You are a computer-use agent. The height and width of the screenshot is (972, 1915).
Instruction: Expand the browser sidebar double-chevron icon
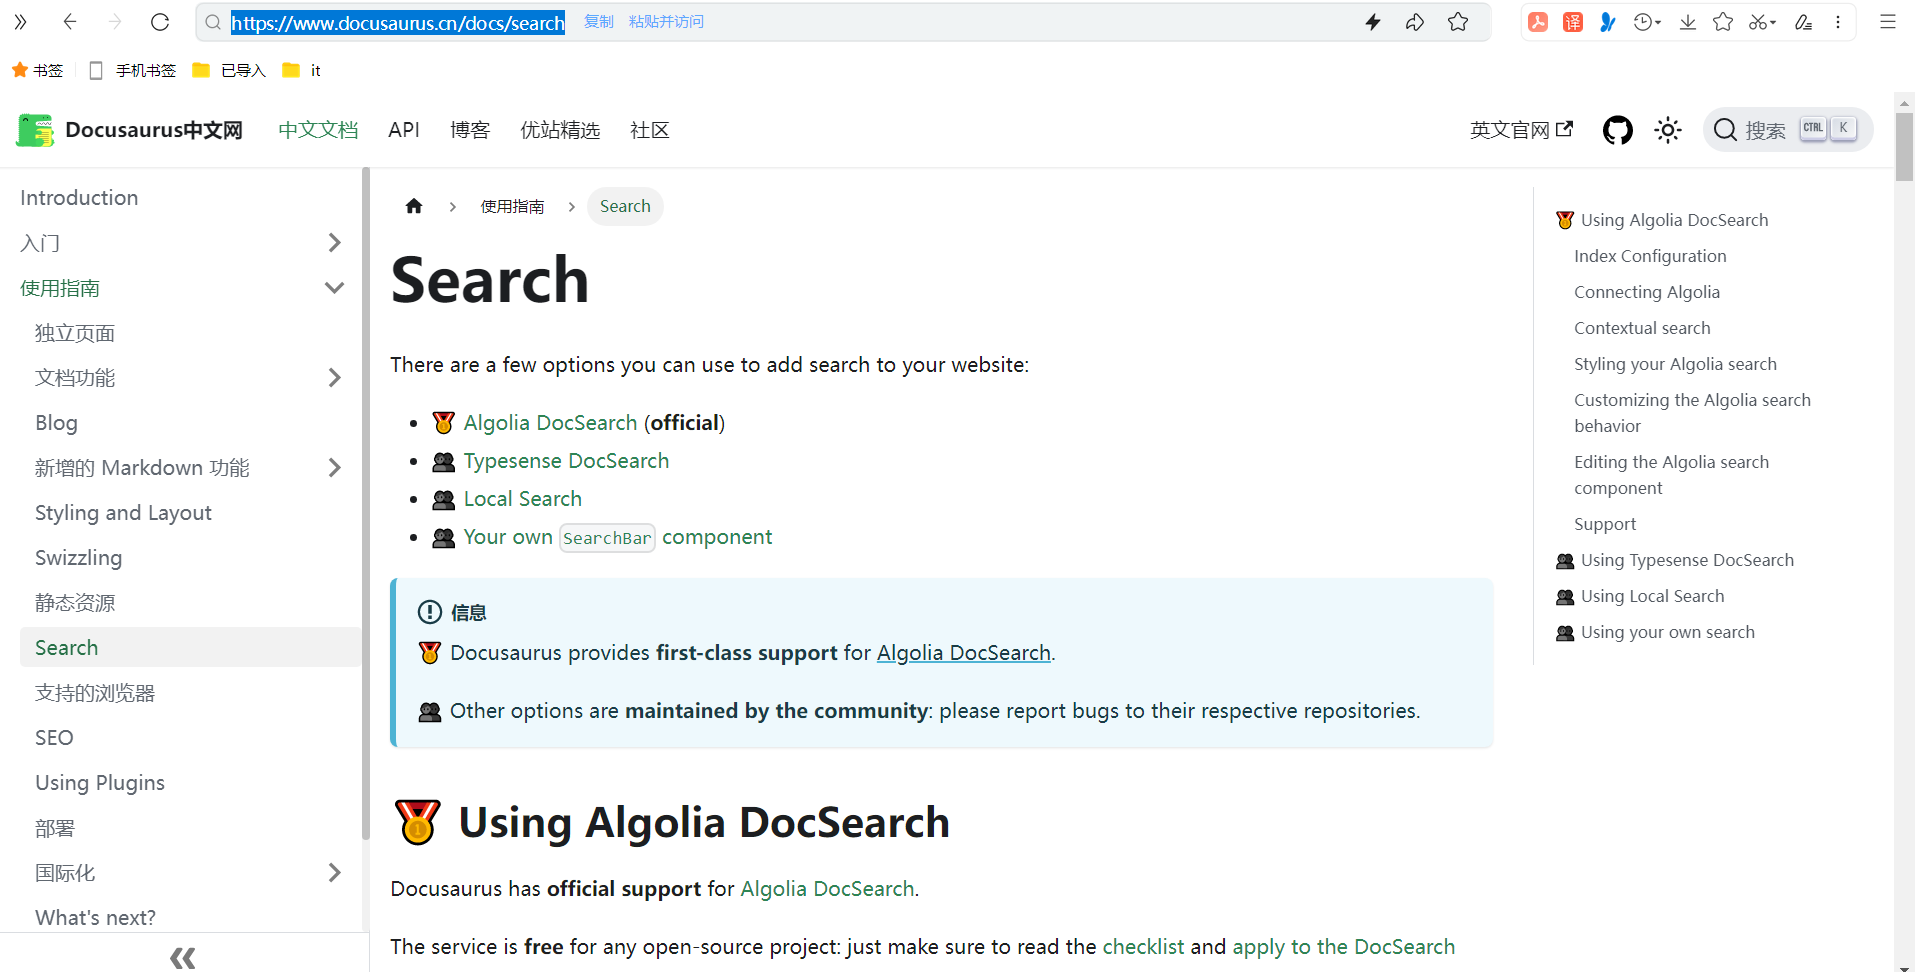click(20, 22)
